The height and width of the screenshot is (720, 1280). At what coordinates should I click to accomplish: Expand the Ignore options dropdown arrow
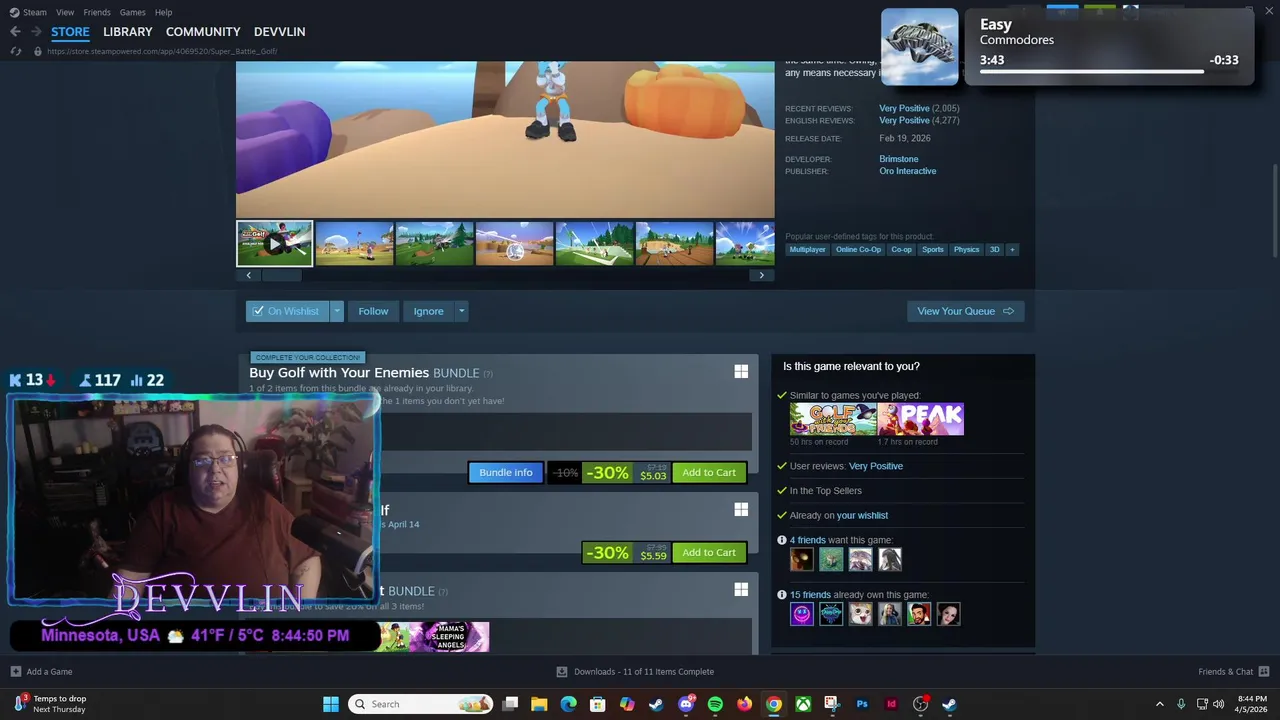tap(461, 311)
